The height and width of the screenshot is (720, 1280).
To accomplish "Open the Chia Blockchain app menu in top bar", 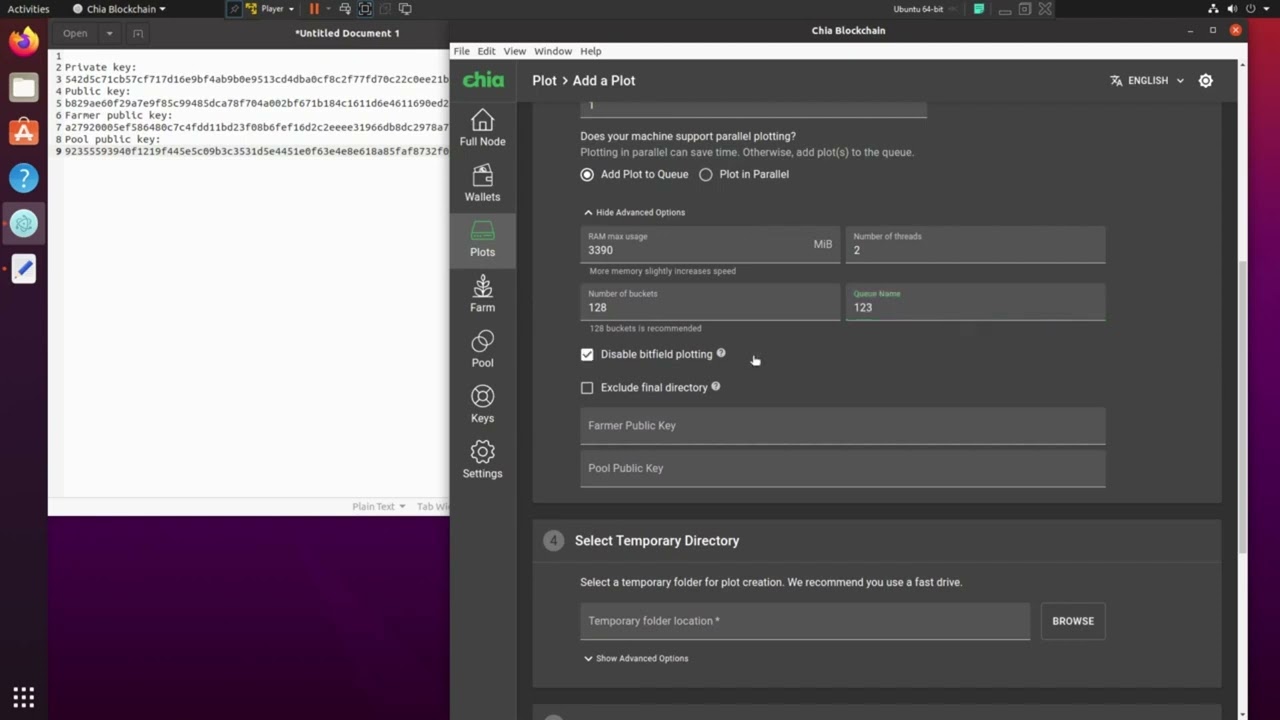I will click(x=120, y=9).
